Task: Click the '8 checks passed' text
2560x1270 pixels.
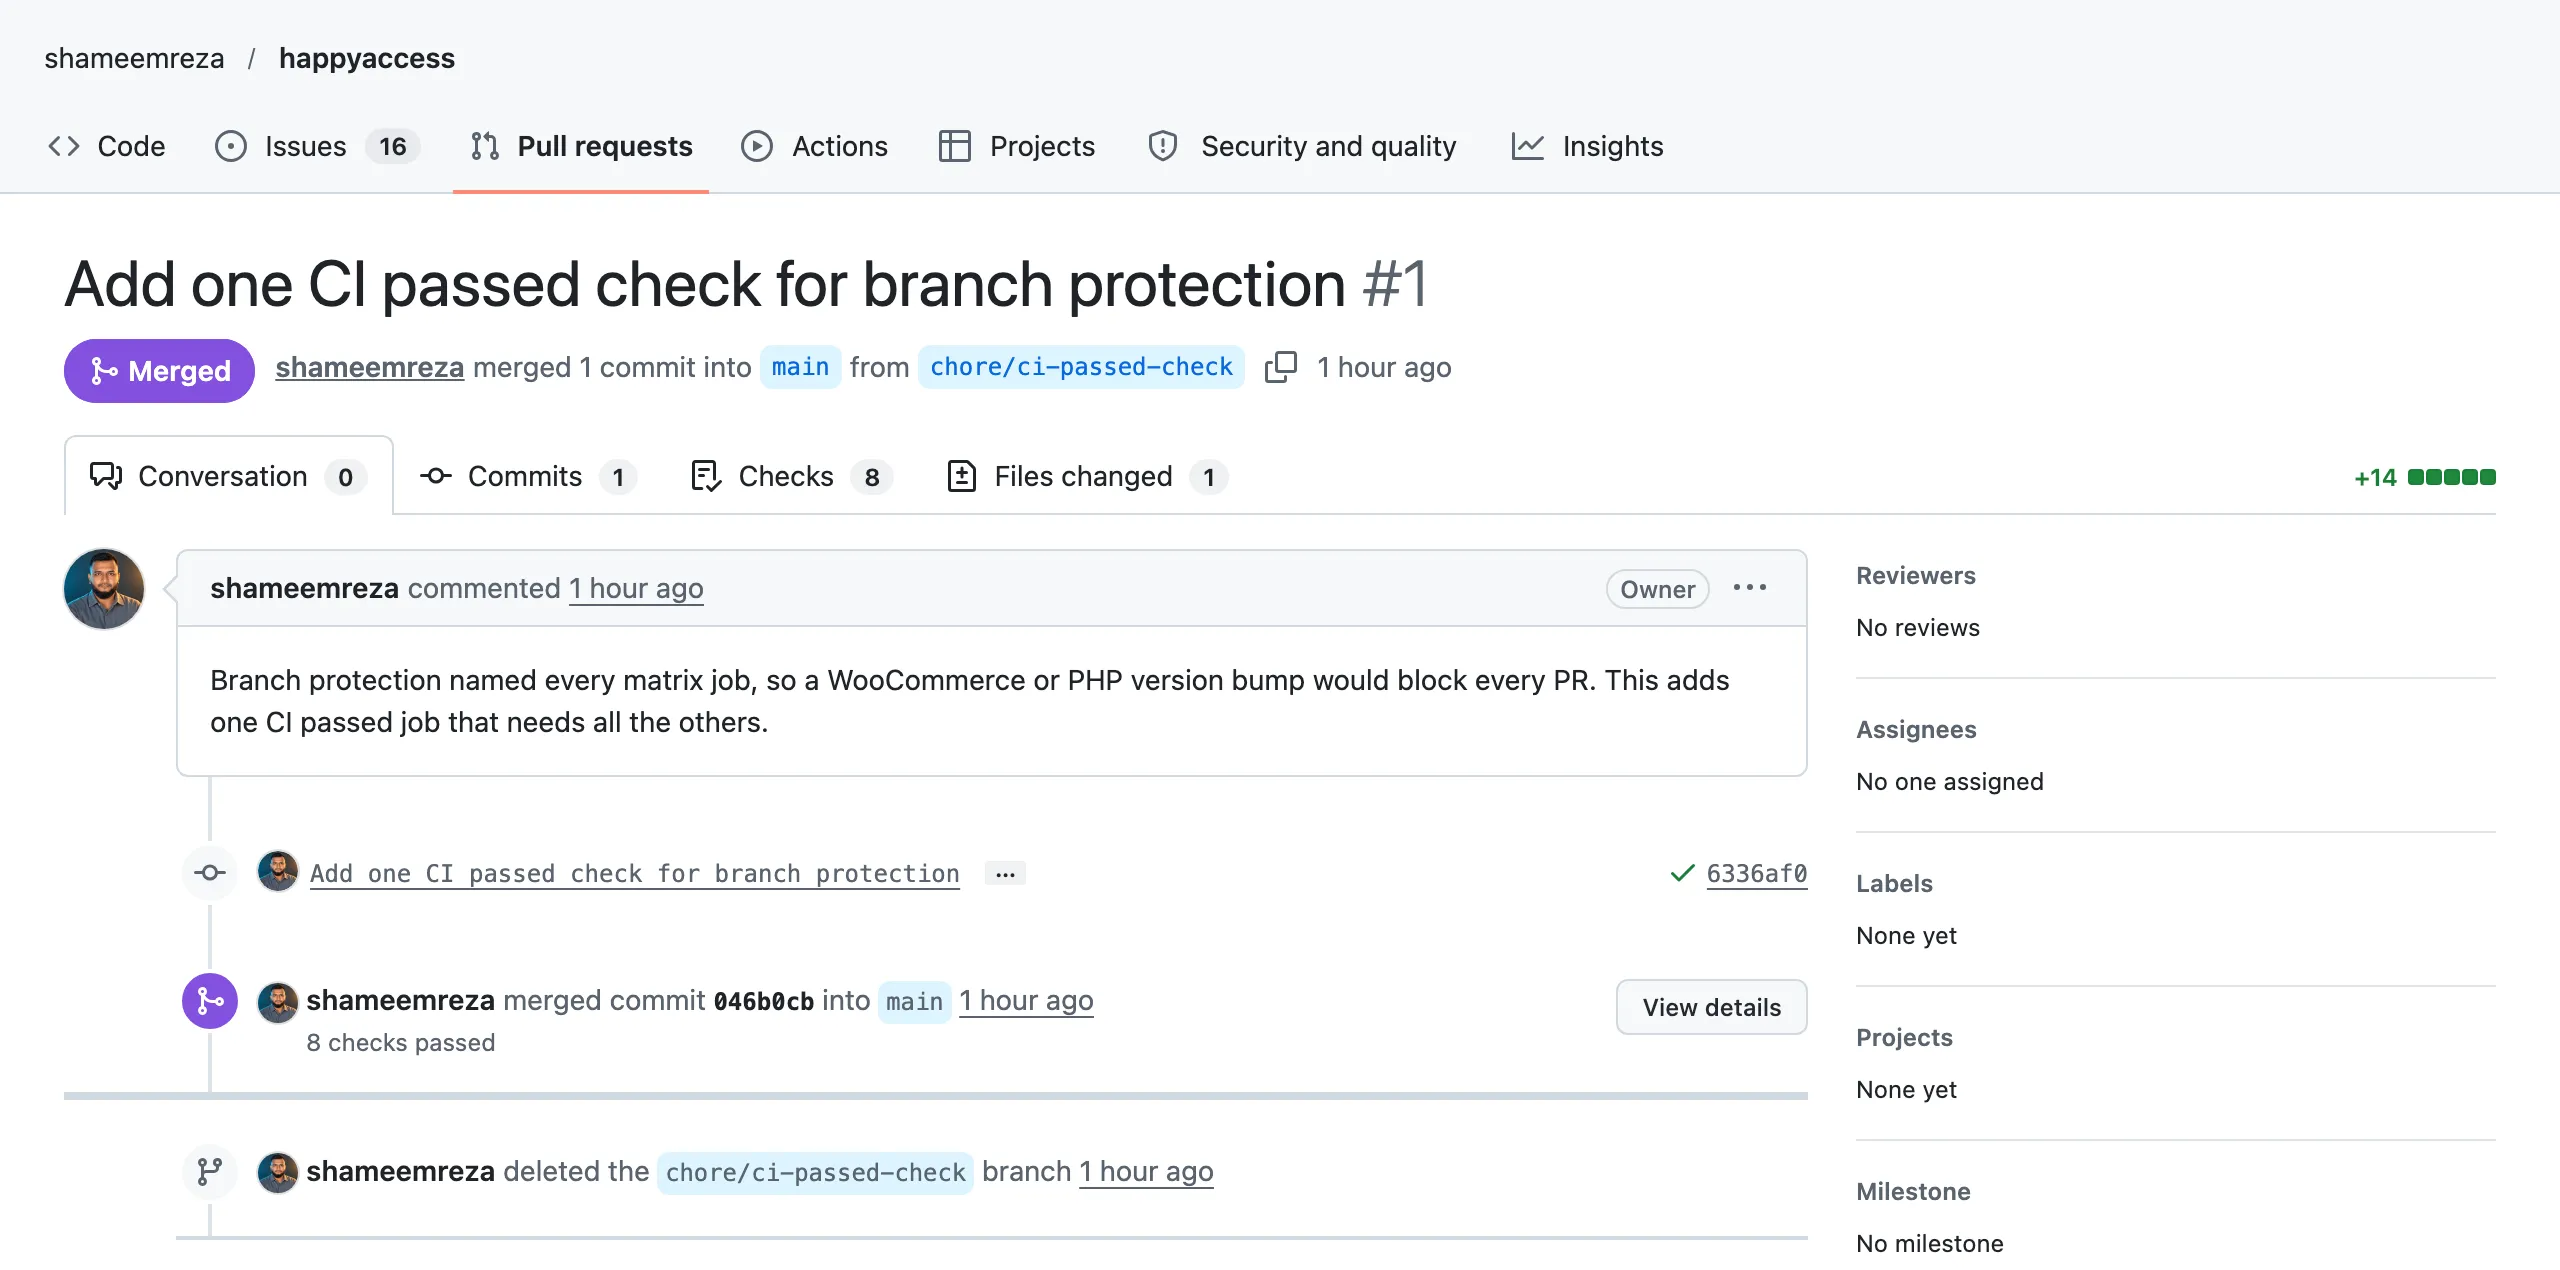Action: [400, 1042]
